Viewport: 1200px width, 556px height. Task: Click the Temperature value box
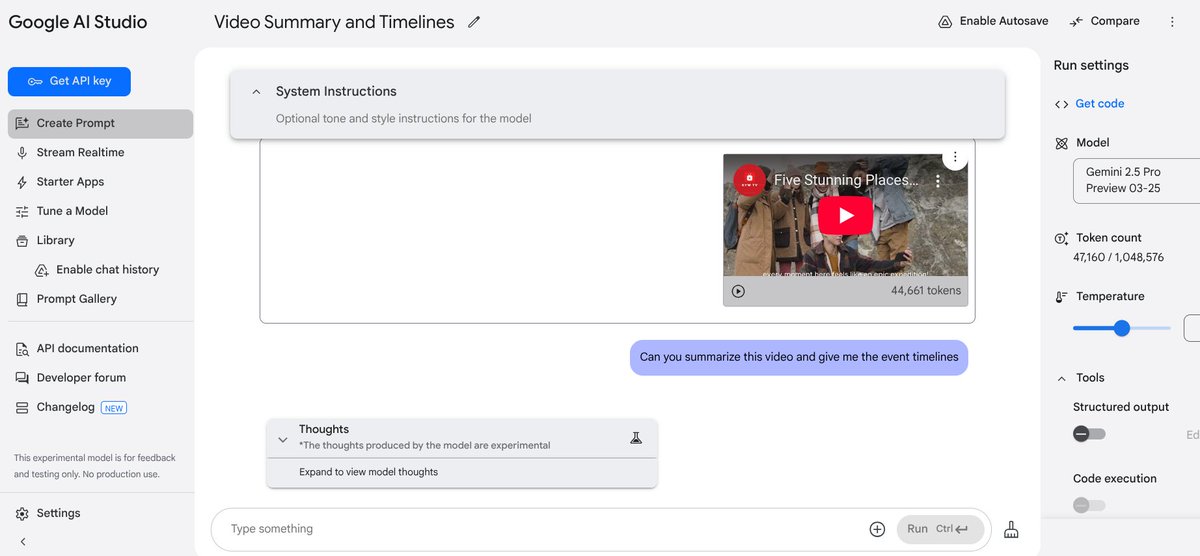1192,328
